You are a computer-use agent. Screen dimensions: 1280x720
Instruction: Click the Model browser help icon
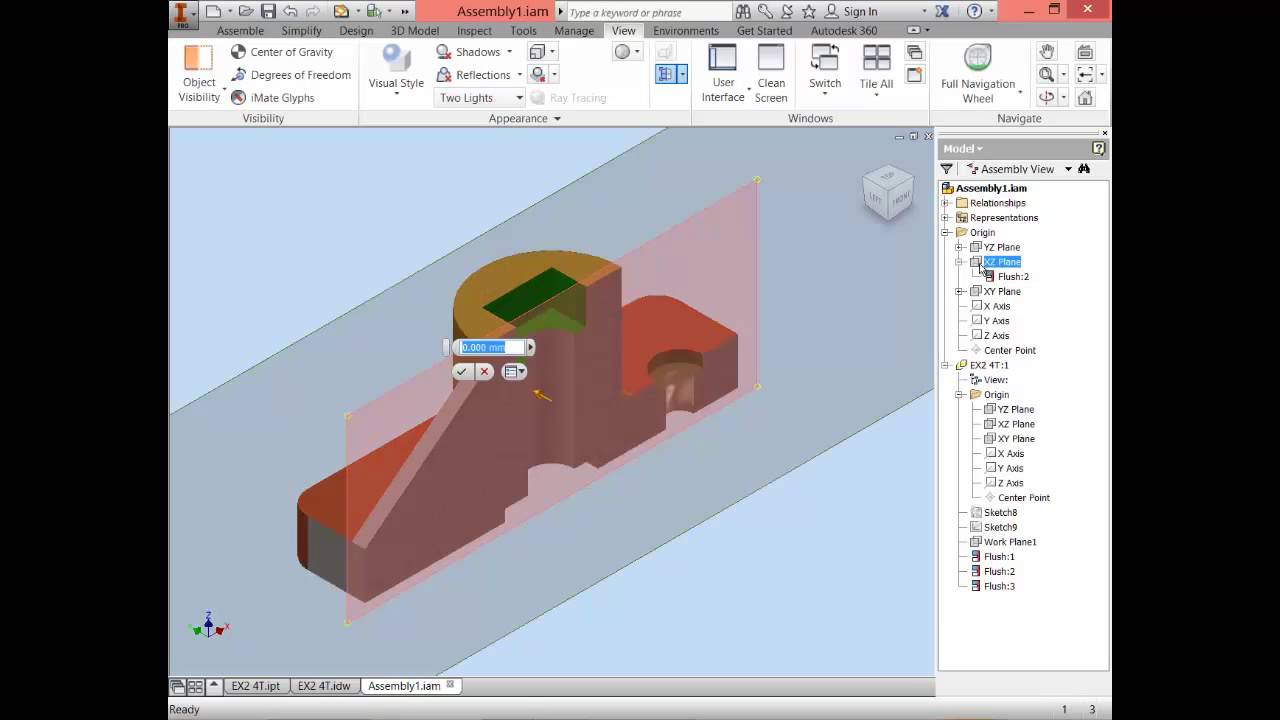click(1098, 148)
